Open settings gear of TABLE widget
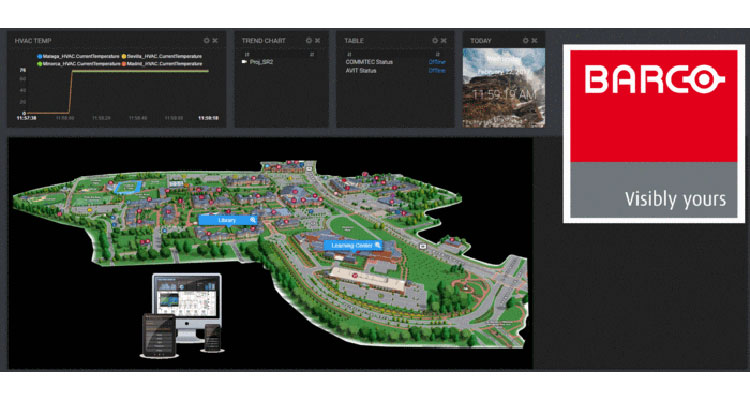This screenshot has height=400, width=750. coord(435,41)
